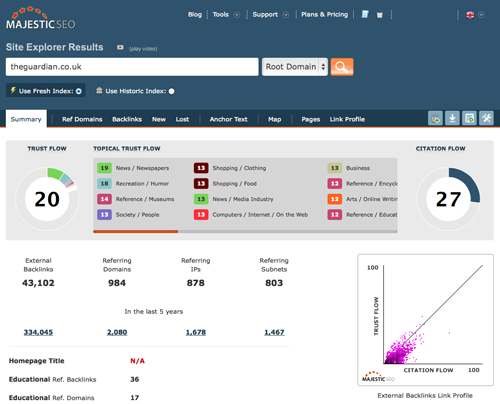
Task: Go to Plans & Pricing
Action: (x=324, y=14)
